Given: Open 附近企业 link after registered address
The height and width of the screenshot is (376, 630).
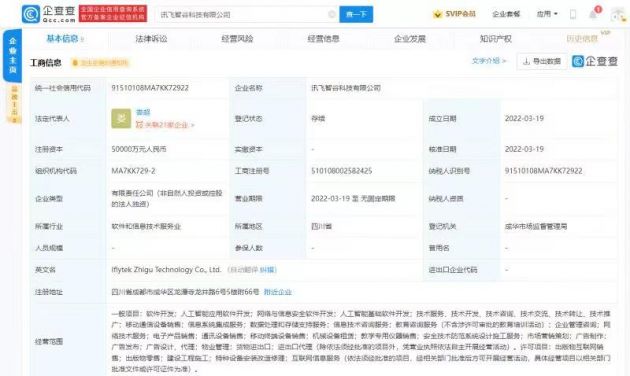Looking at the screenshot, I should point(278,292).
